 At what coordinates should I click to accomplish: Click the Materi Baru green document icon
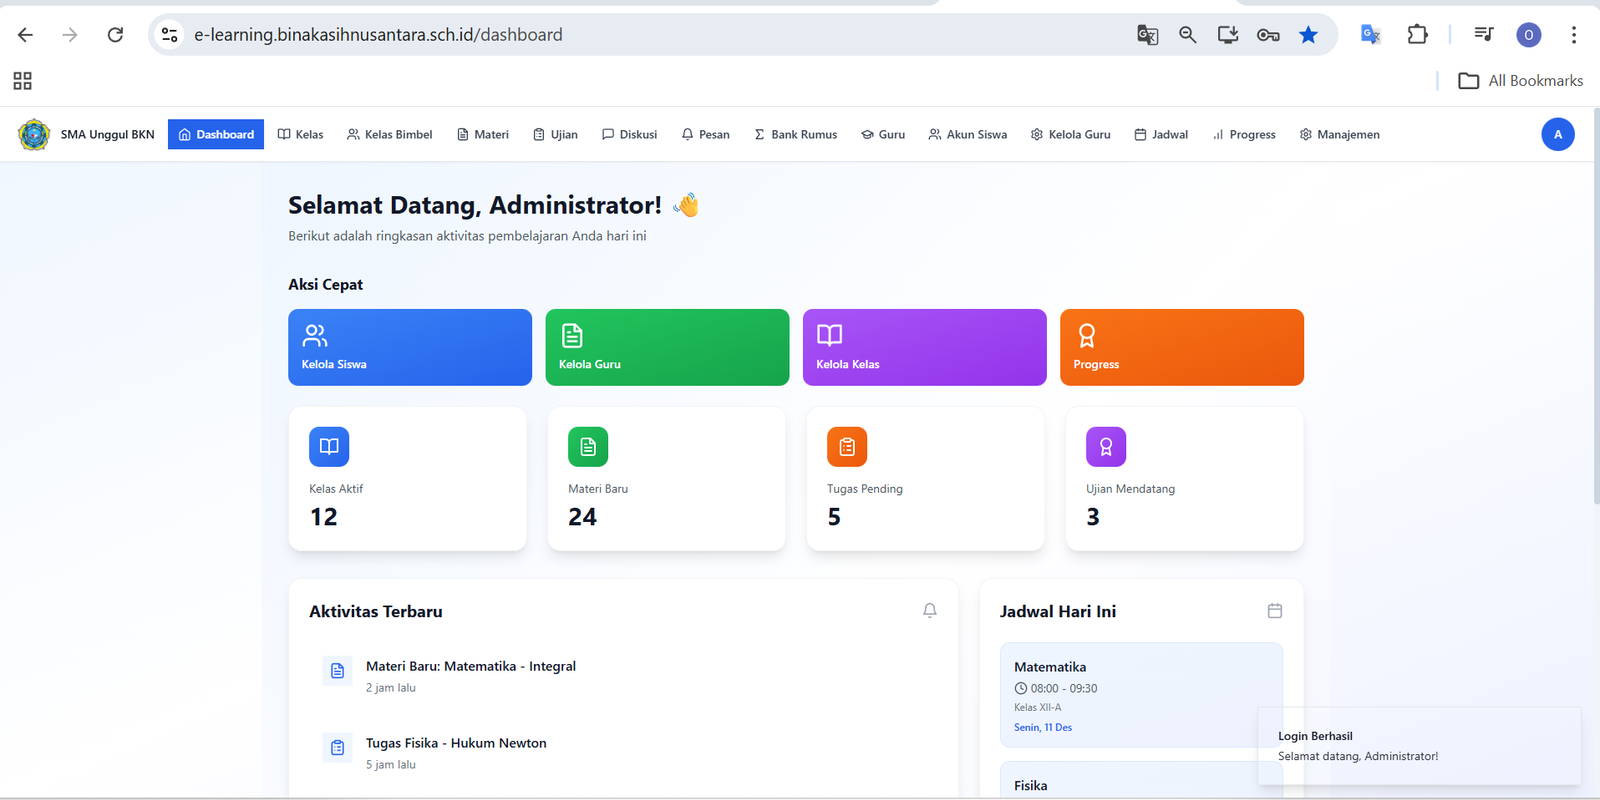[x=588, y=447]
